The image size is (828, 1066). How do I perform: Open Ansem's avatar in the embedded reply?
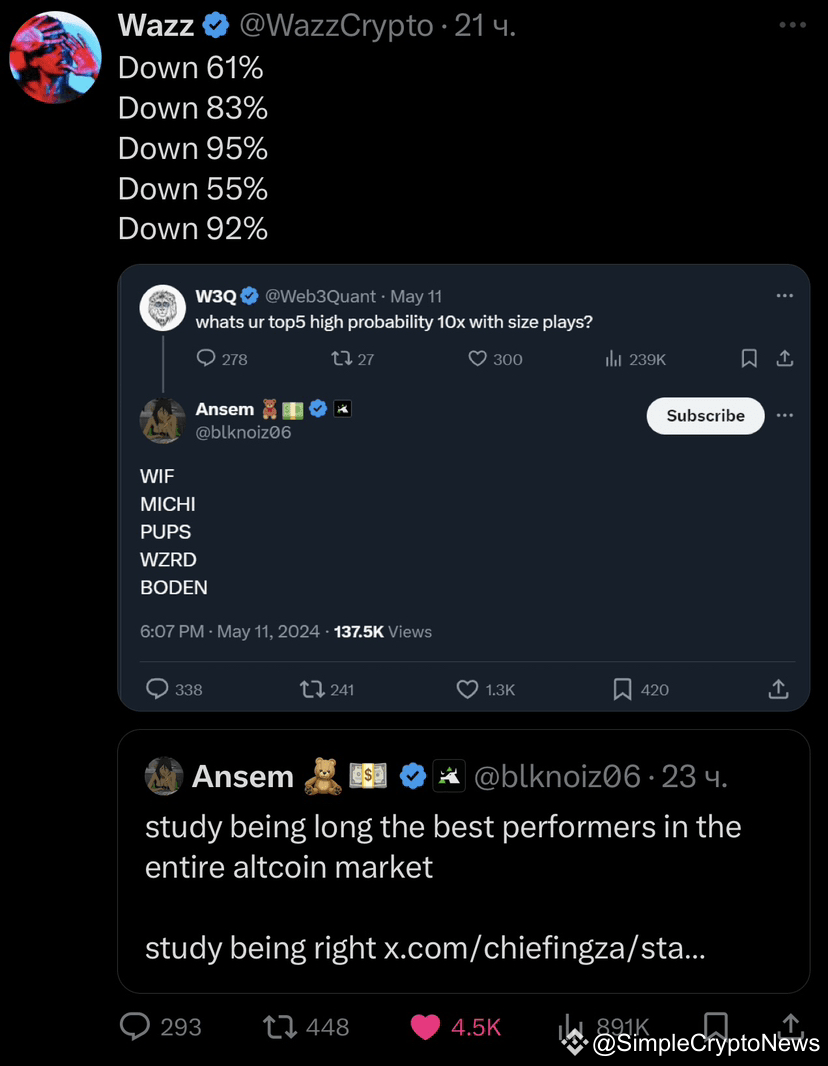pyautogui.click(x=162, y=420)
